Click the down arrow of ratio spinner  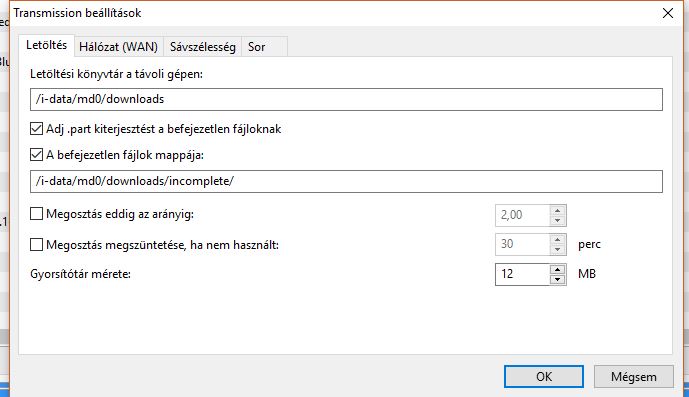coord(558,220)
